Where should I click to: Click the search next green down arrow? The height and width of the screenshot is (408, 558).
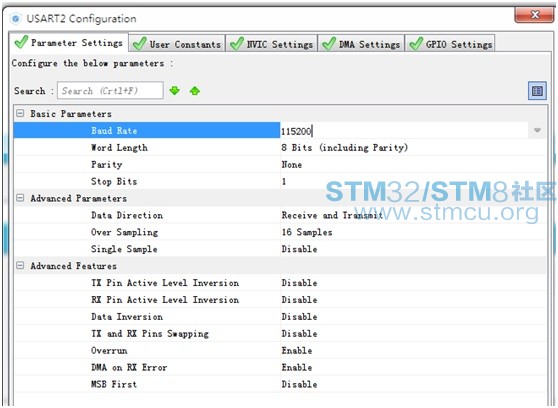point(174,91)
